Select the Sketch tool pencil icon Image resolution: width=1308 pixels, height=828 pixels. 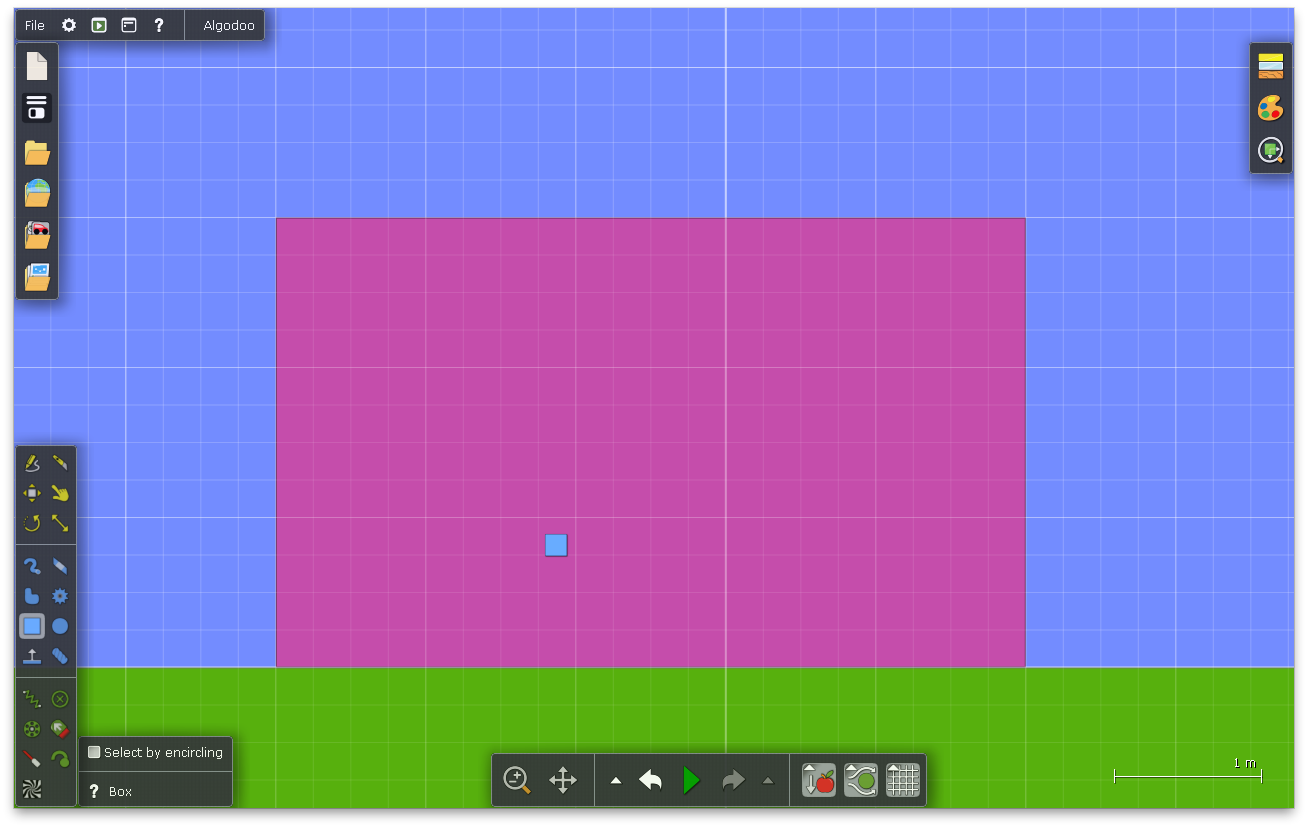tap(32, 463)
